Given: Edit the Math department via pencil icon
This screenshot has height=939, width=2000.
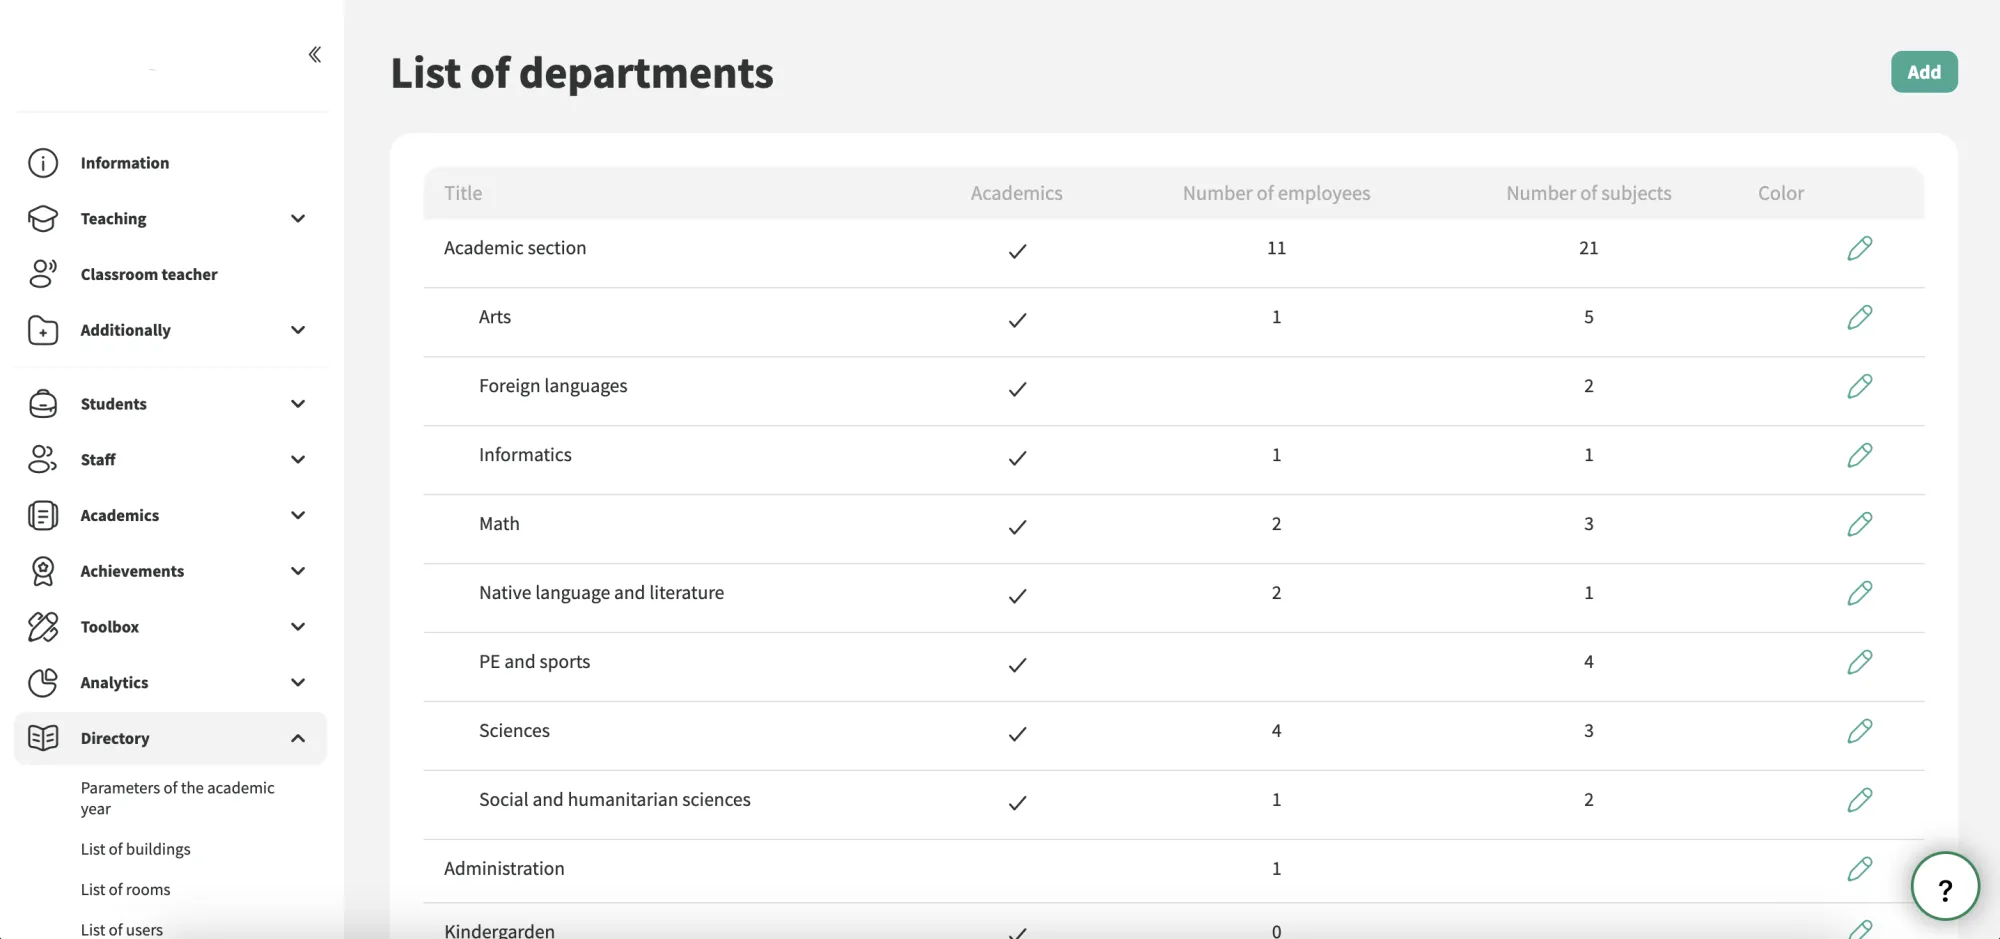Looking at the screenshot, I should 1859,524.
